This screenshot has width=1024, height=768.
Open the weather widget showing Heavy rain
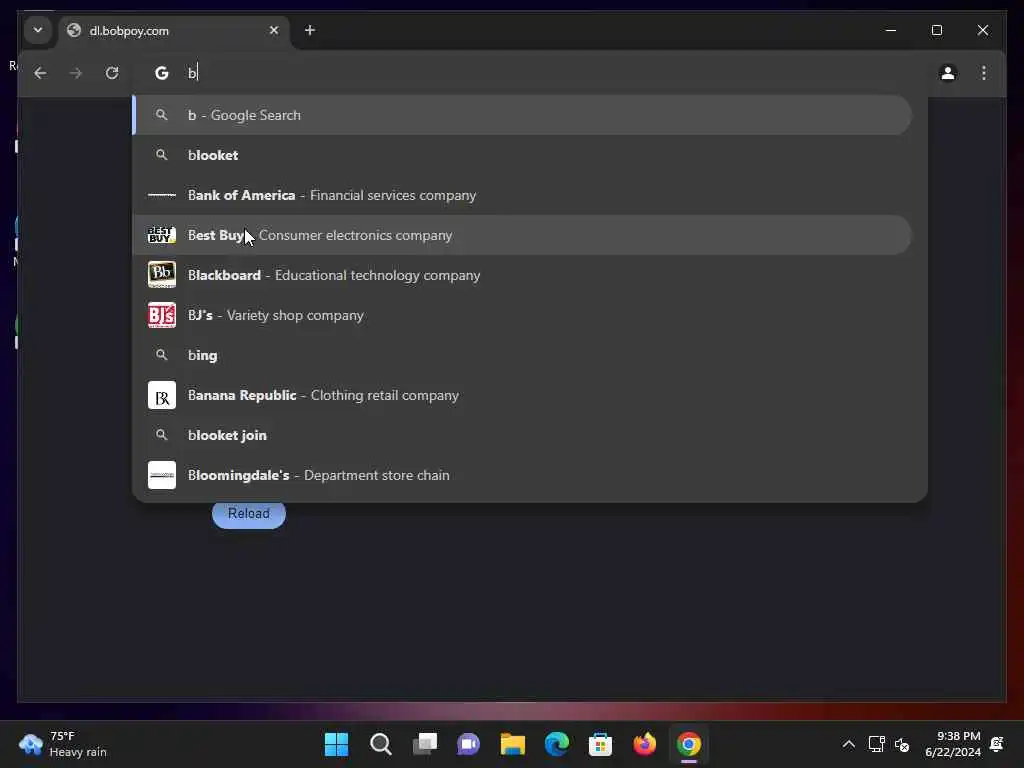coord(63,744)
